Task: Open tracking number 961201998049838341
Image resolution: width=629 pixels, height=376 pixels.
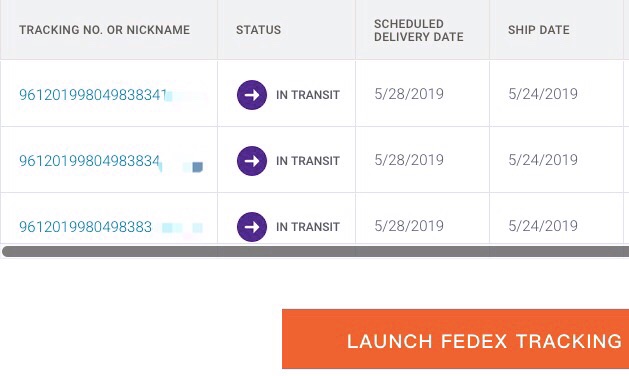Action: coord(93,95)
